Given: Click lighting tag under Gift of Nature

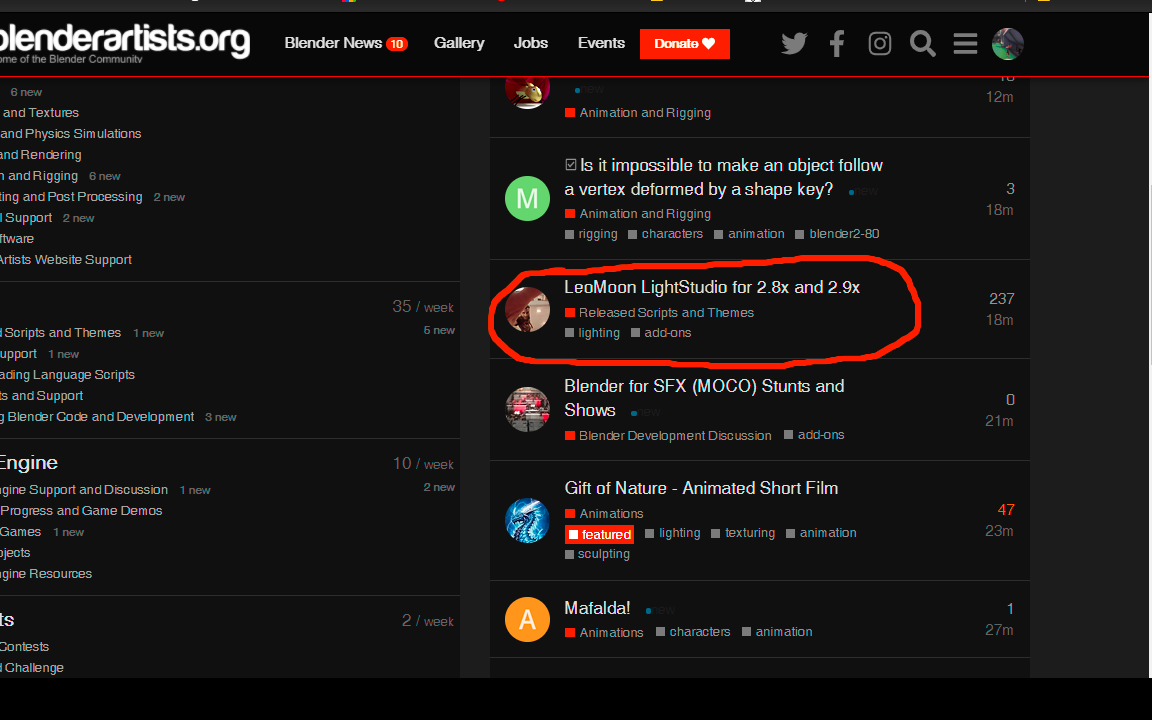Looking at the screenshot, I should point(672,533).
